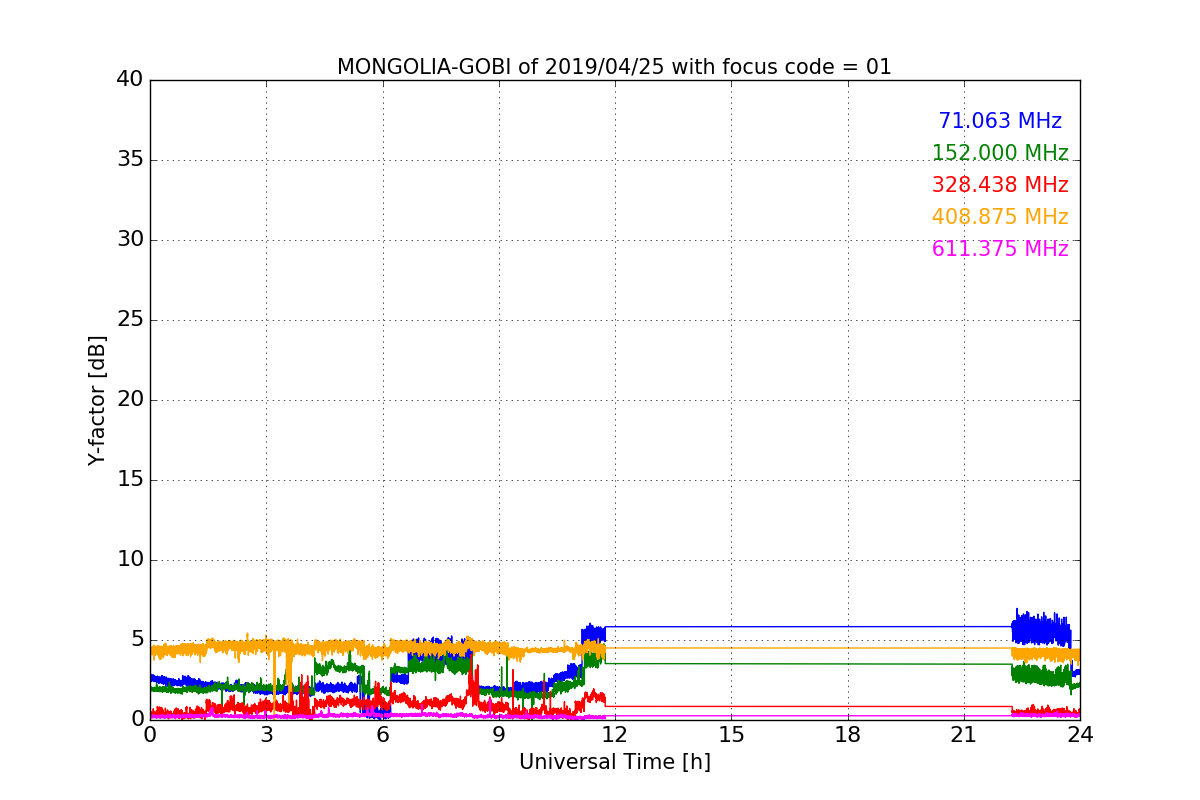Select the 152.000 MHz legend label
1200x800 pixels.
tap(1000, 153)
